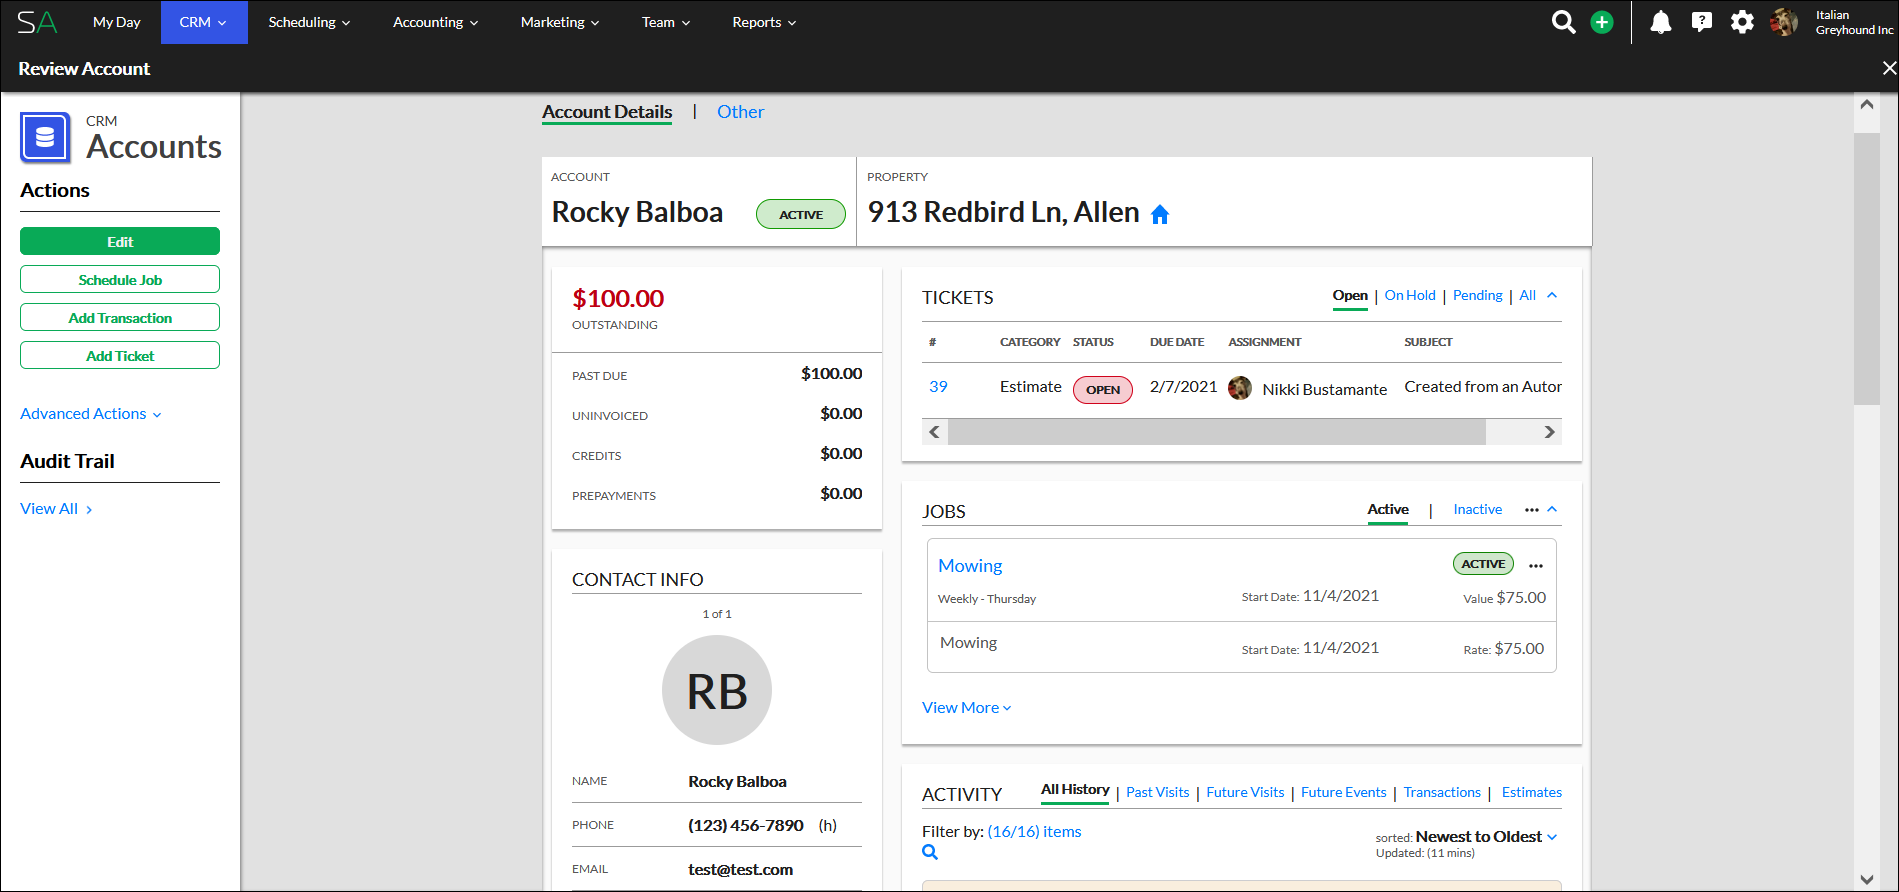Click the SA logo icon
This screenshot has width=1899, height=892.
37,22
